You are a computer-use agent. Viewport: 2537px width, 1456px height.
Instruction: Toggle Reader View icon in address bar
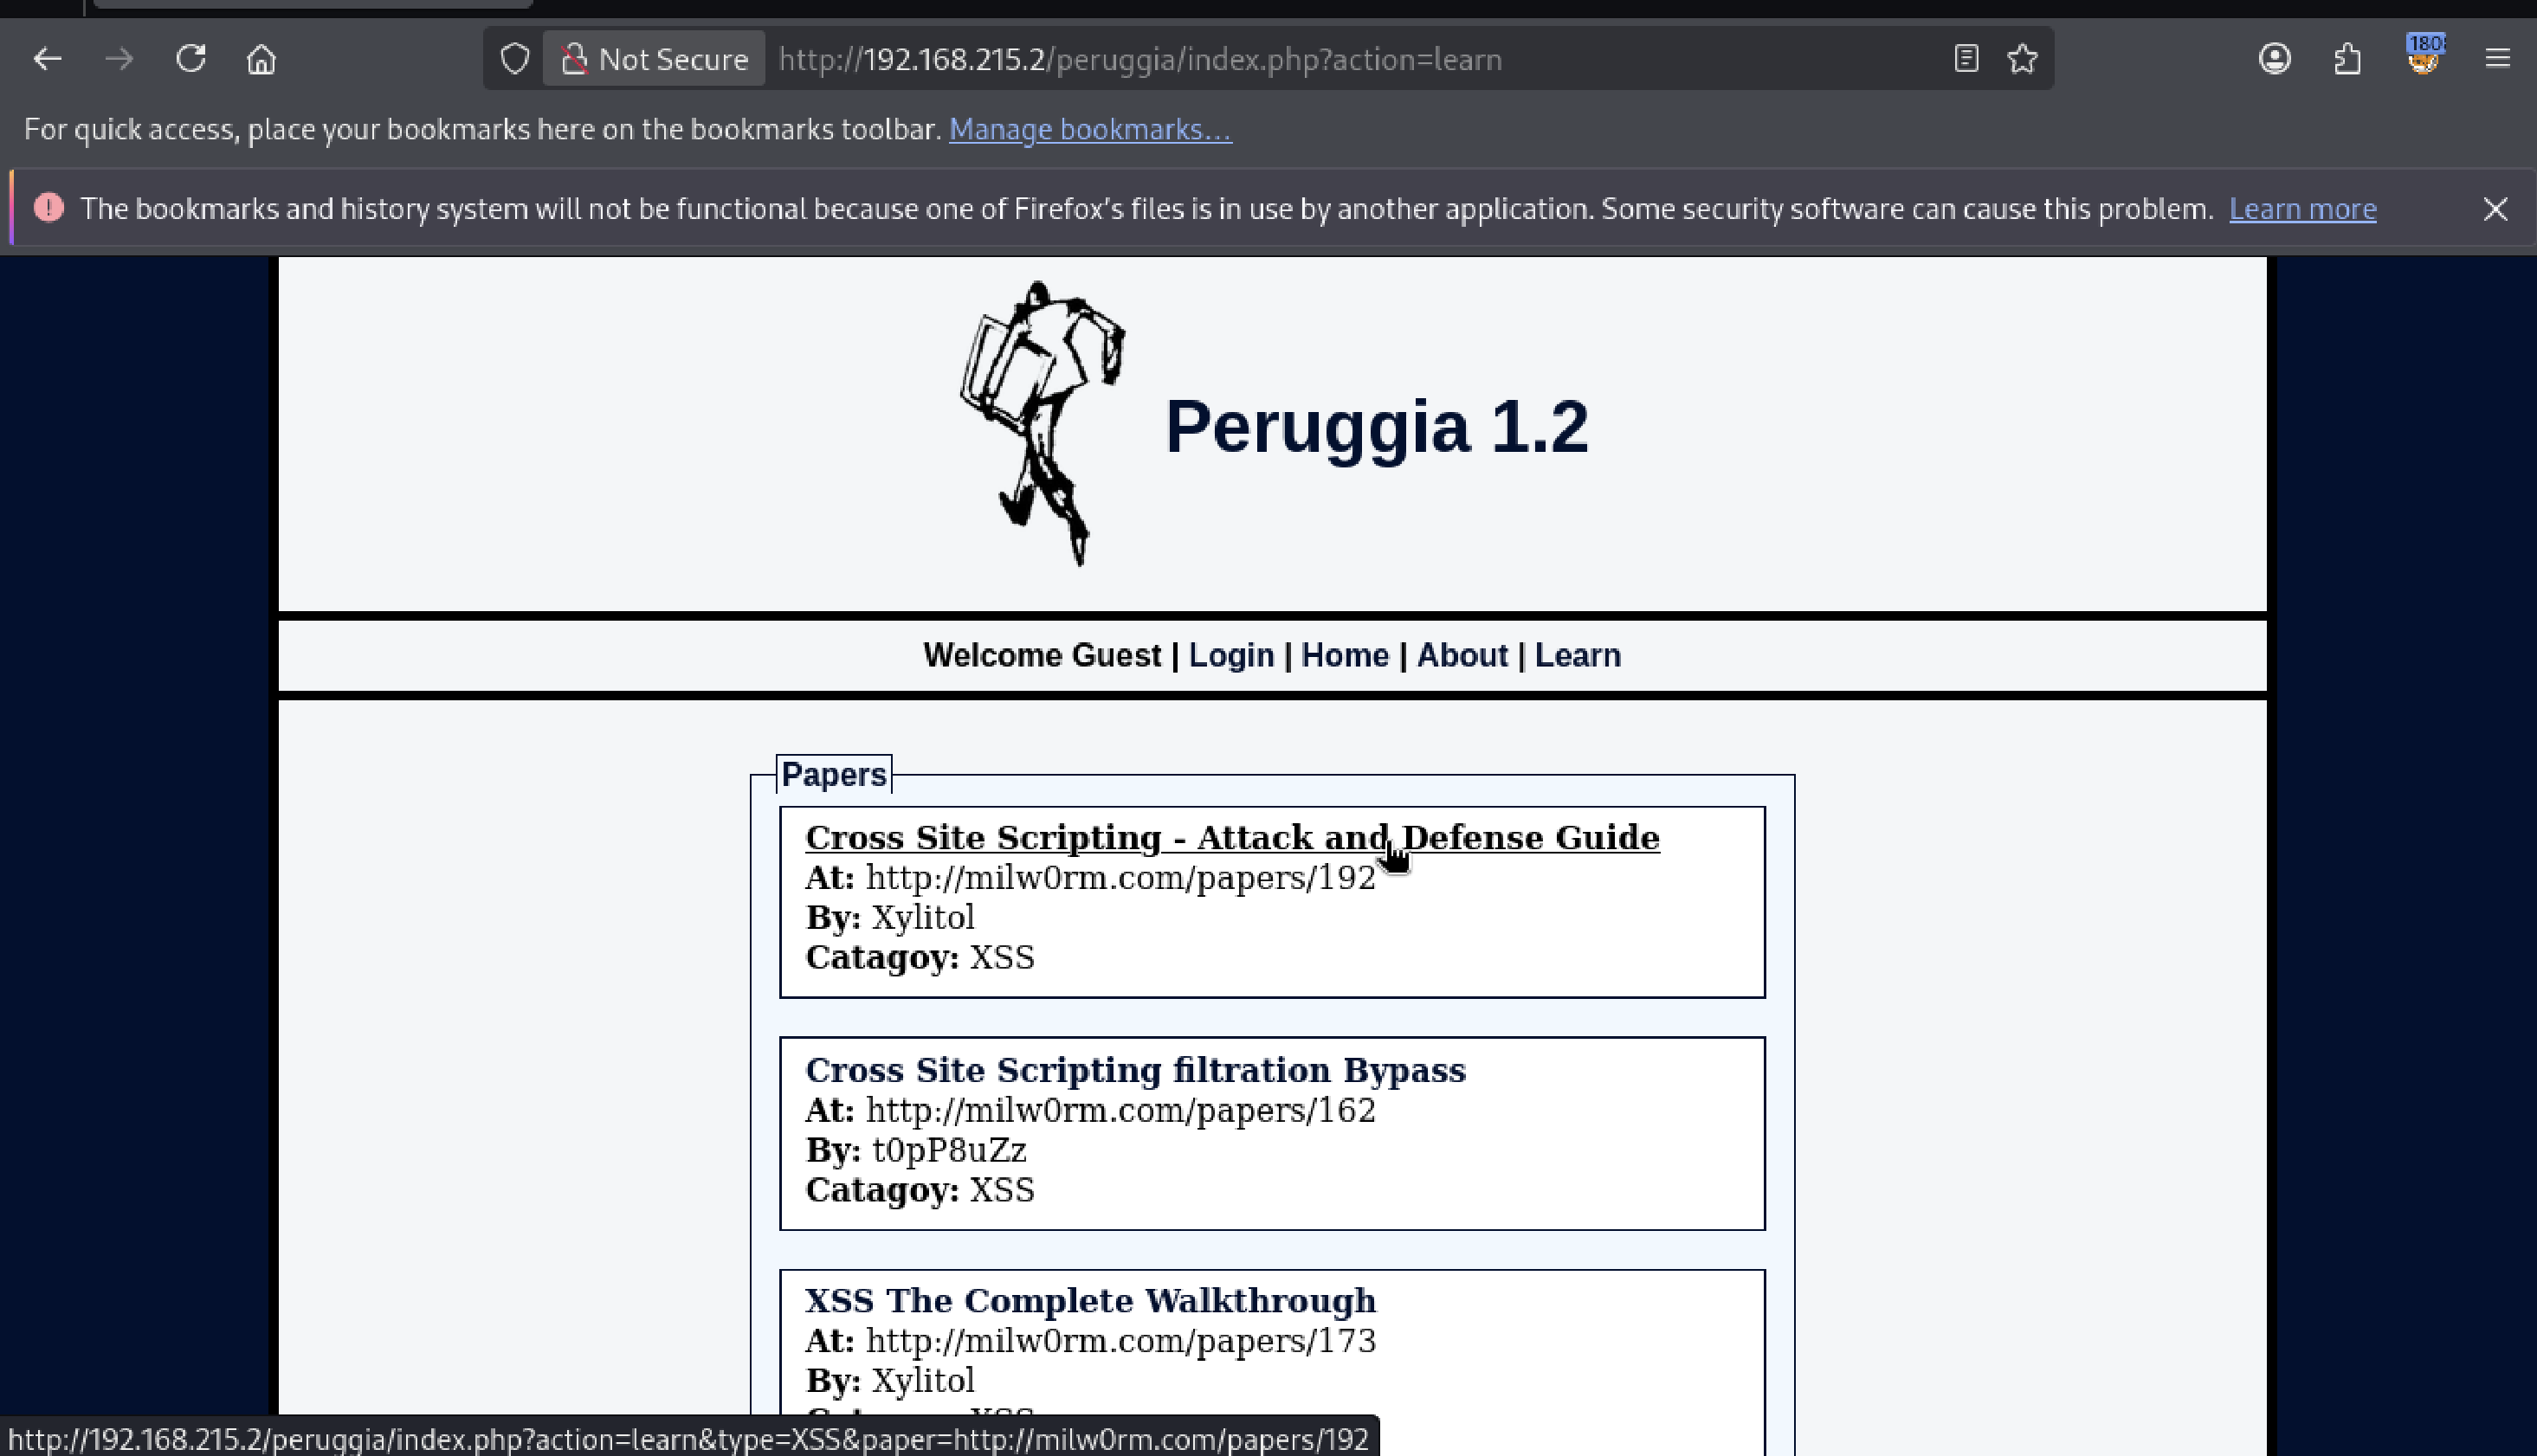pos(1965,59)
